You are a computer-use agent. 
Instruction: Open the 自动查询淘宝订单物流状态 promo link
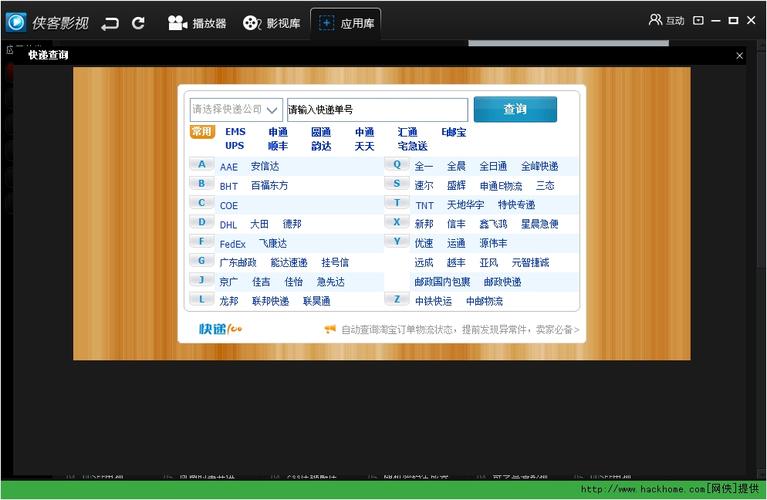point(460,330)
